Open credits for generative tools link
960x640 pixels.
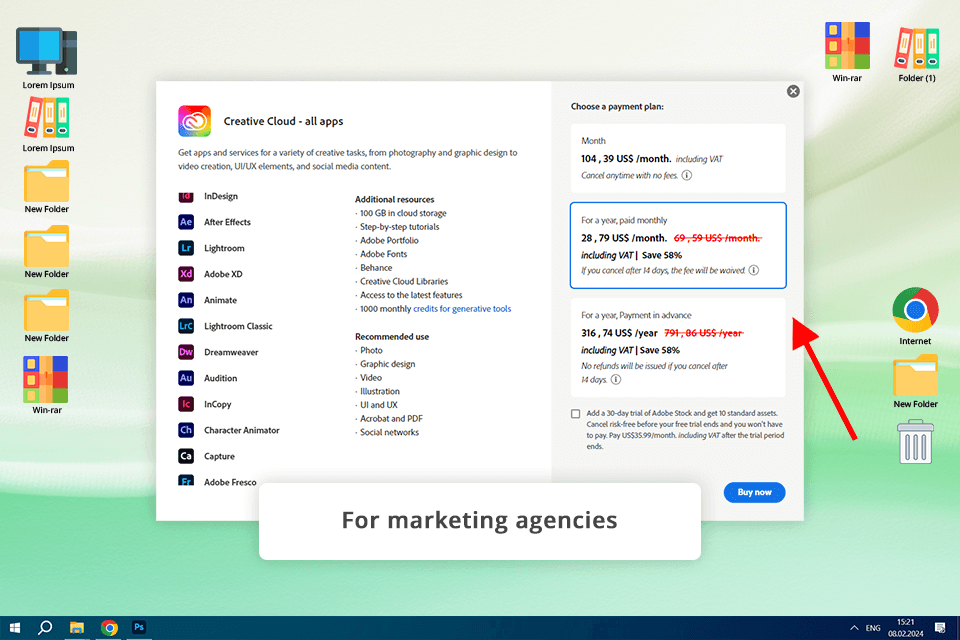coord(462,309)
